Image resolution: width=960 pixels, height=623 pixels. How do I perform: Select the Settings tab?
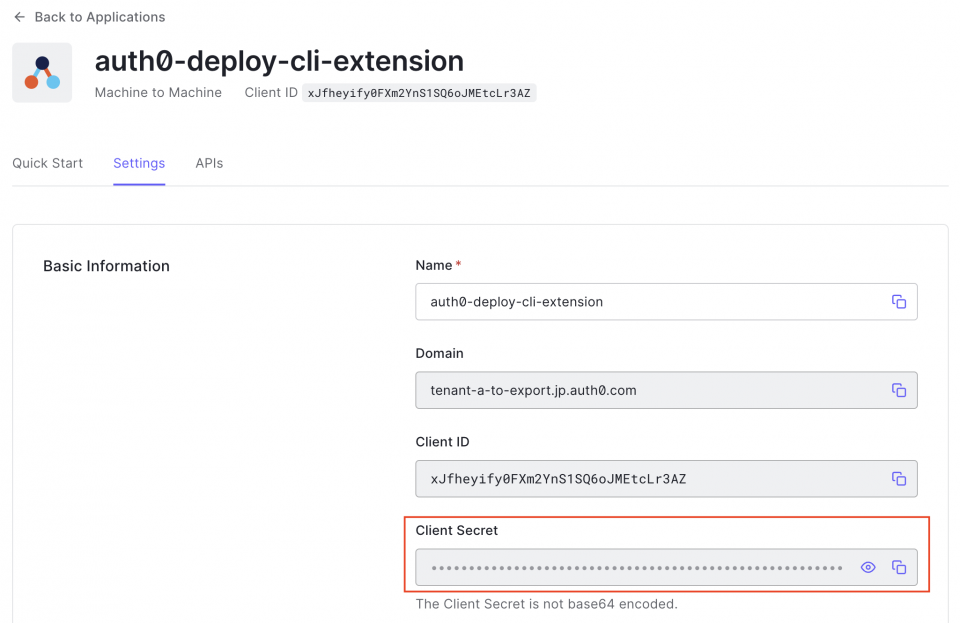tap(139, 162)
